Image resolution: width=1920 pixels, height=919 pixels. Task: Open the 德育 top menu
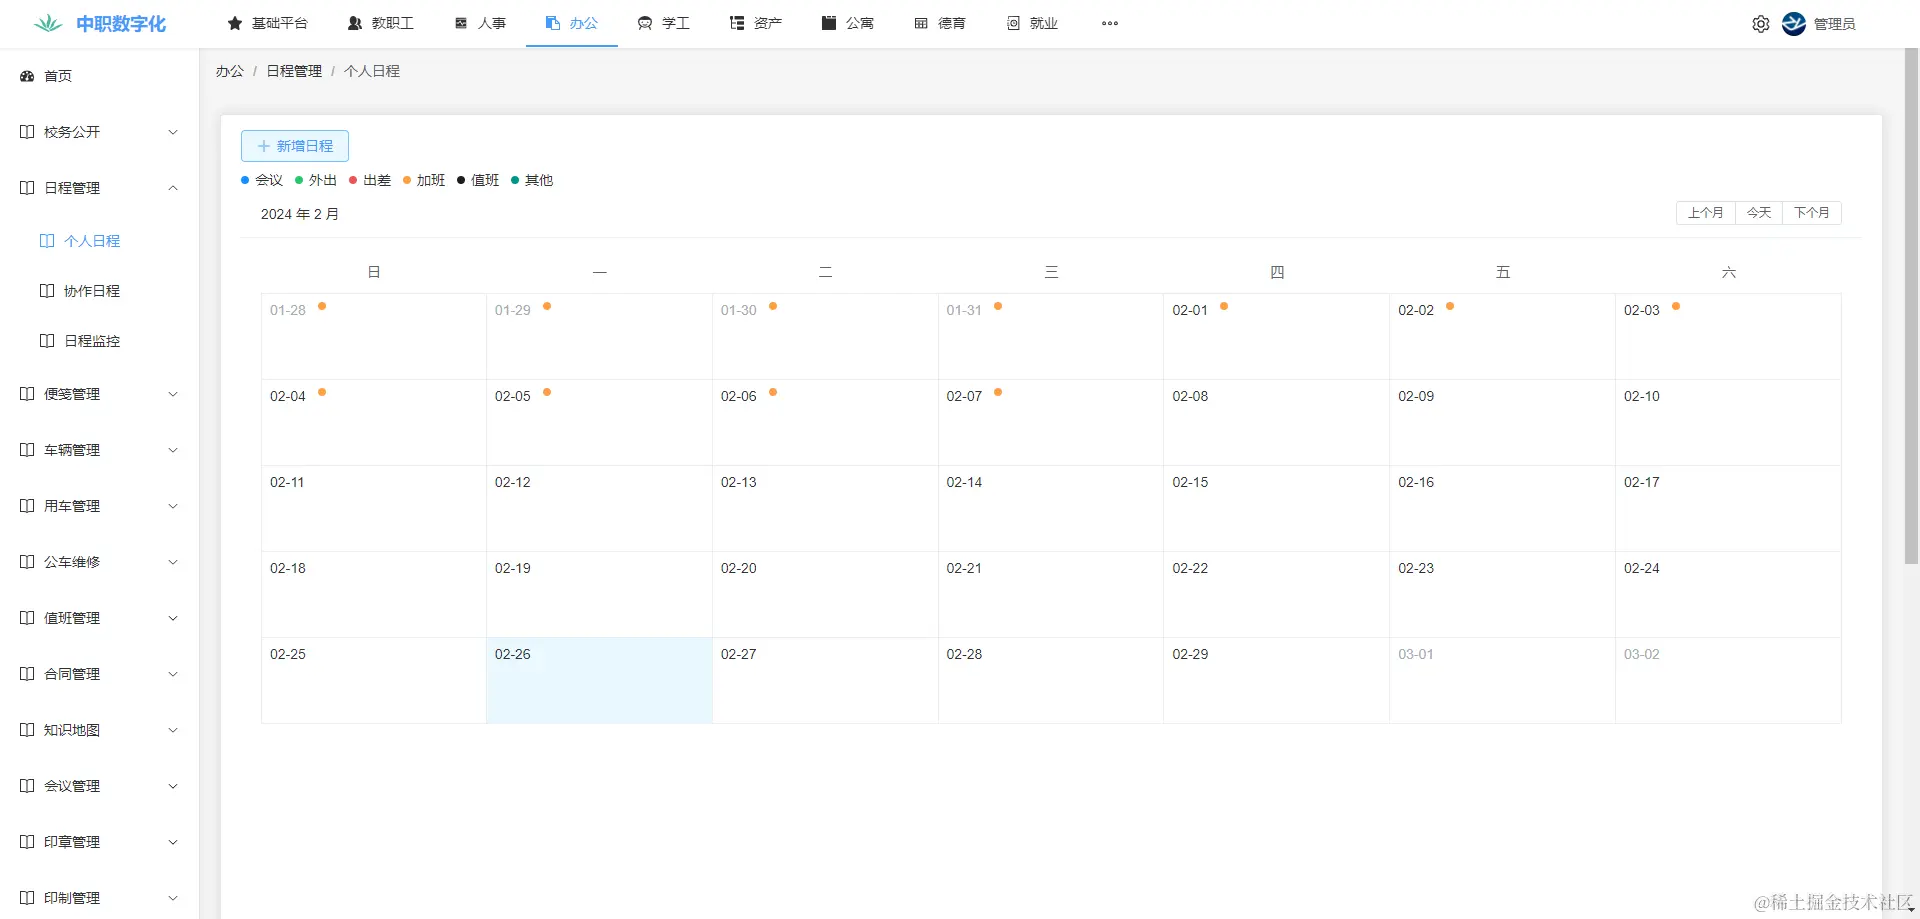(940, 23)
